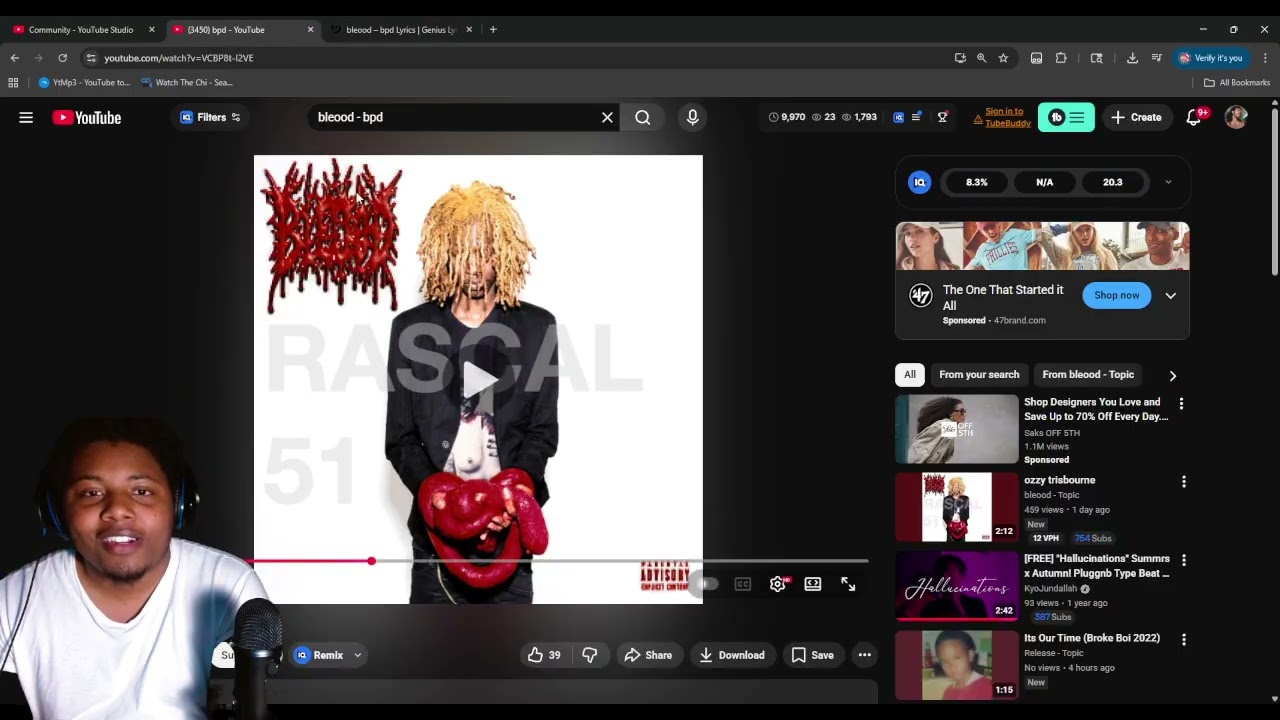Bookmark this page with star icon
This screenshot has height=720, width=1280.
point(1003,58)
